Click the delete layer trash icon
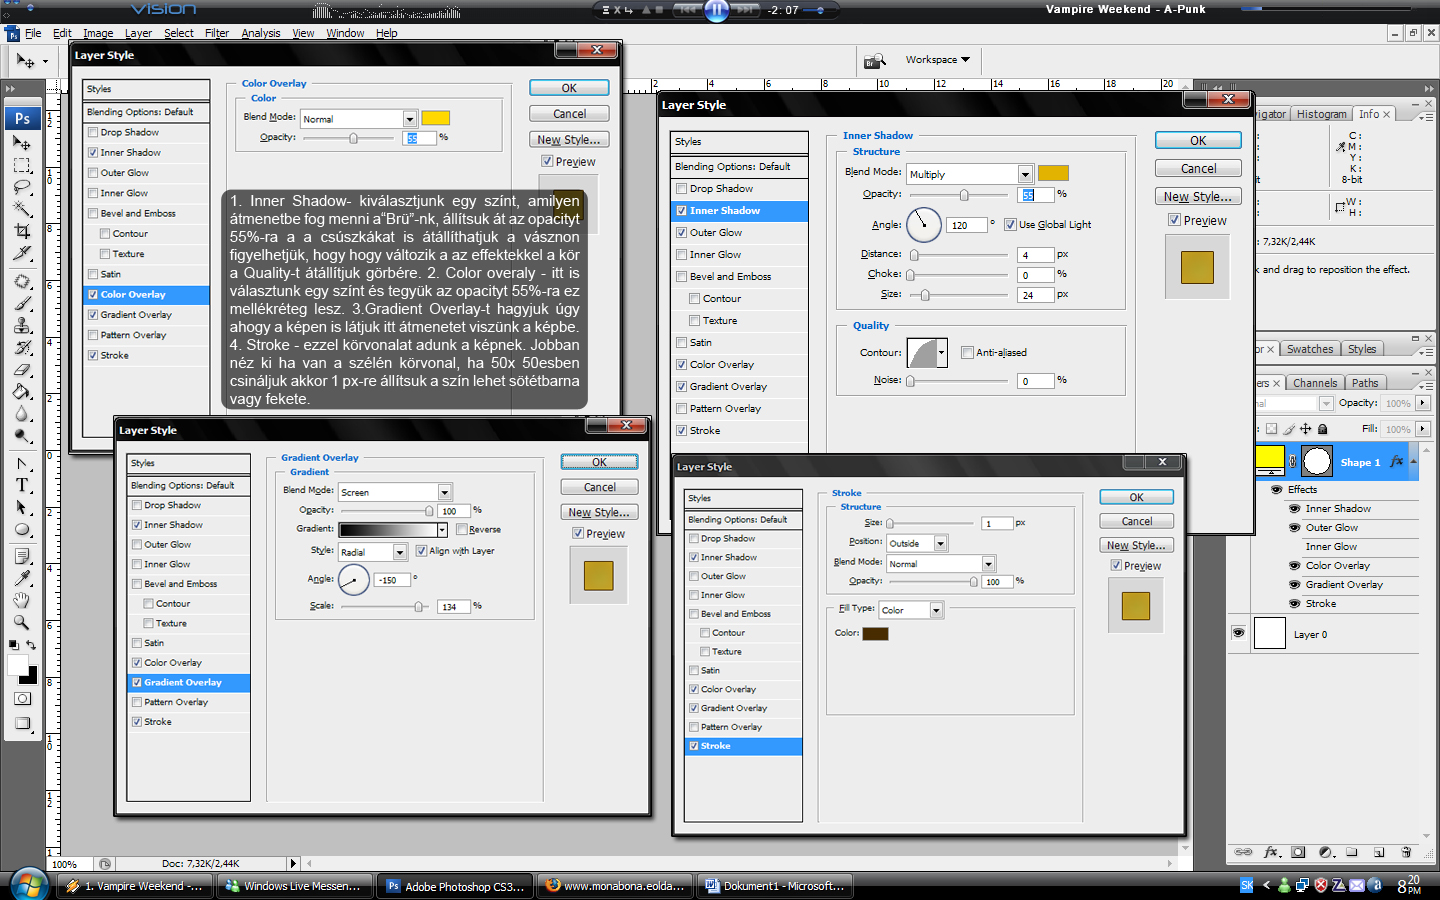1440x900 pixels. tap(1405, 853)
